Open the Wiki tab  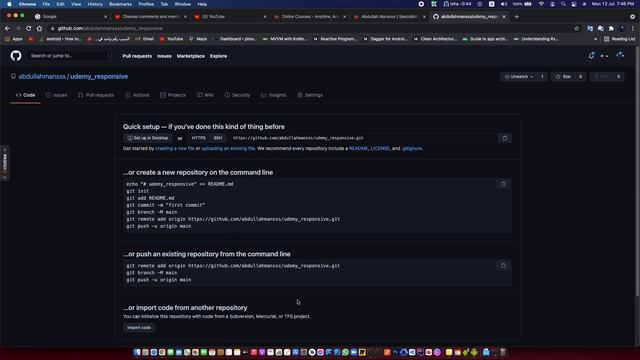tap(205, 95)
